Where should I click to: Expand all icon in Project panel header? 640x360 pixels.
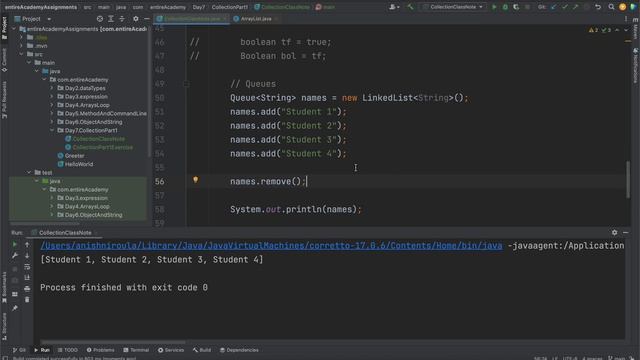coord(111,19)
